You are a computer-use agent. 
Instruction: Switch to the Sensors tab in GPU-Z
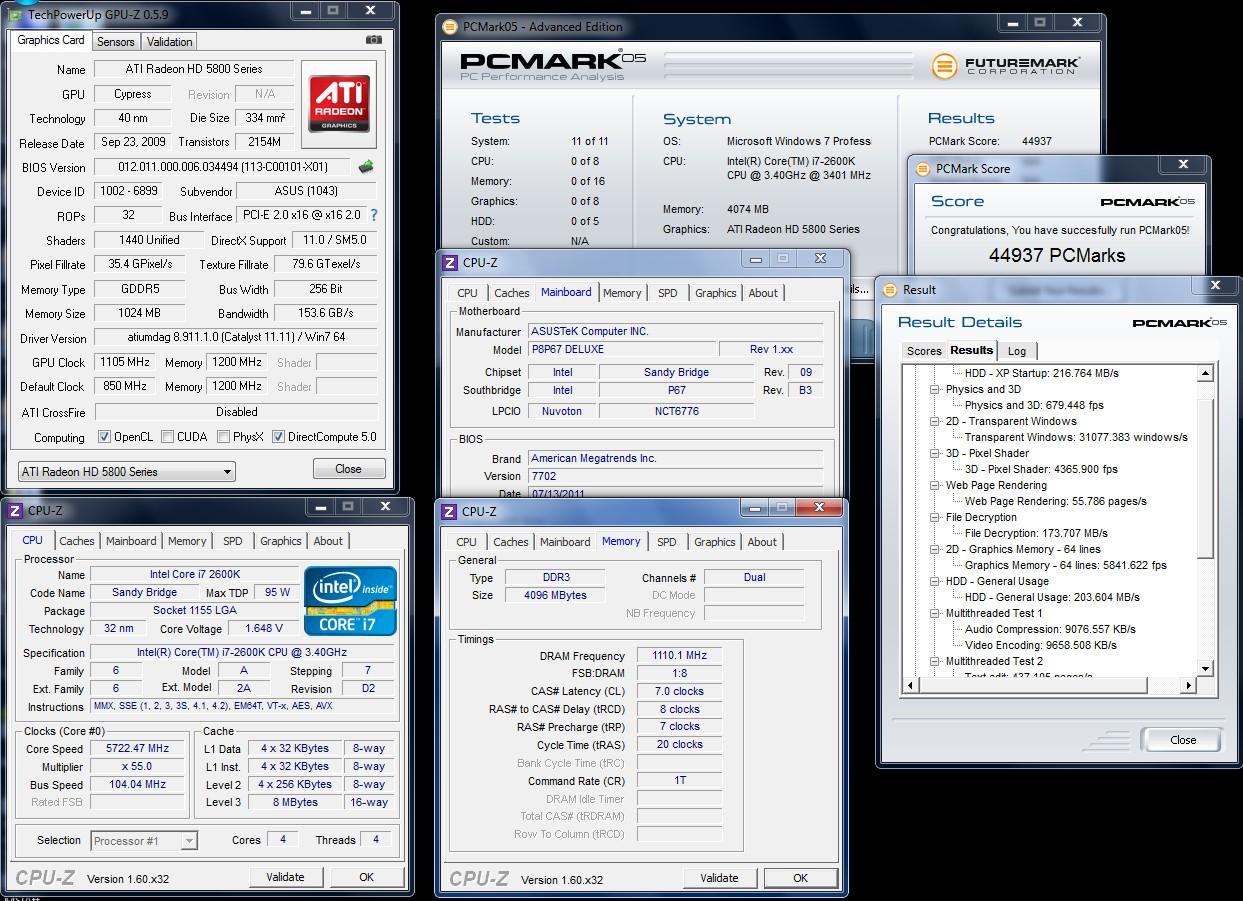pos(115,42)
